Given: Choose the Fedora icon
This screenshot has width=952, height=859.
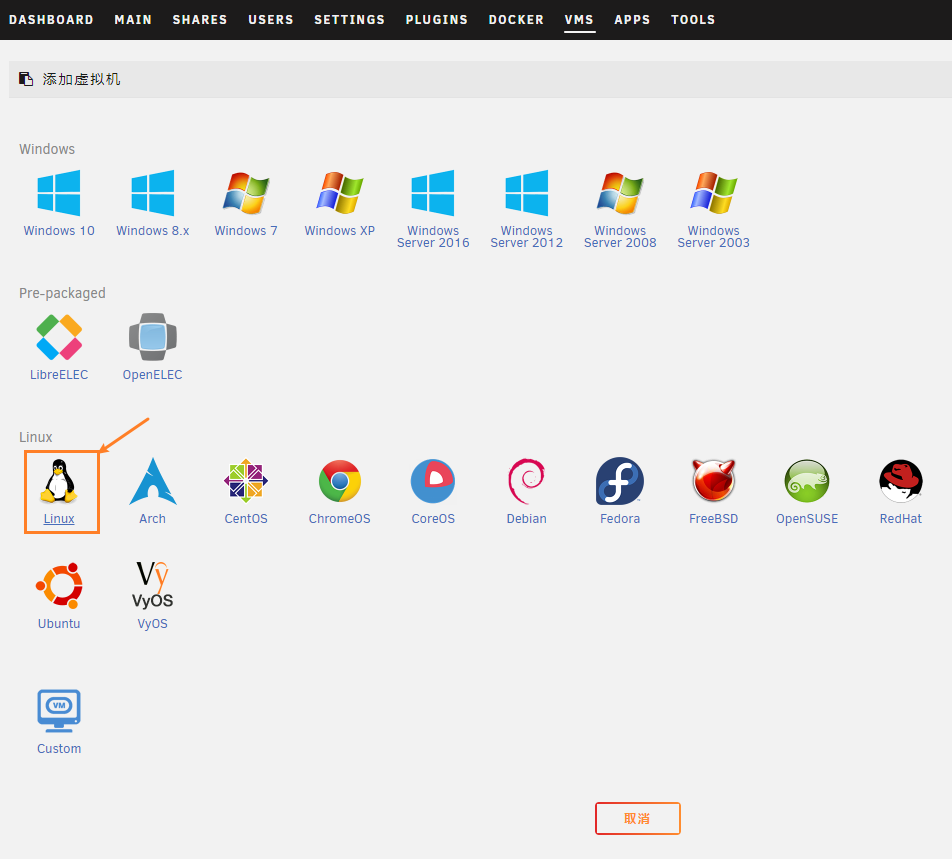Looking at the screenshot, I should (620, 481).
